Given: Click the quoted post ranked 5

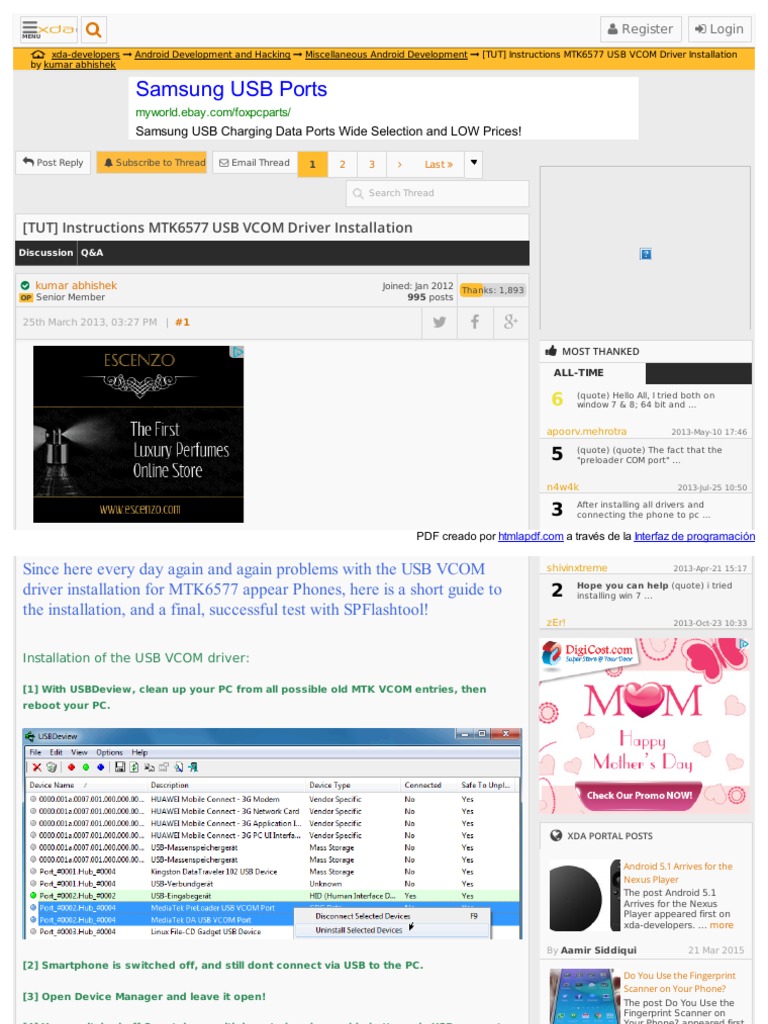Looking at the screenshot, I should 649,455.
